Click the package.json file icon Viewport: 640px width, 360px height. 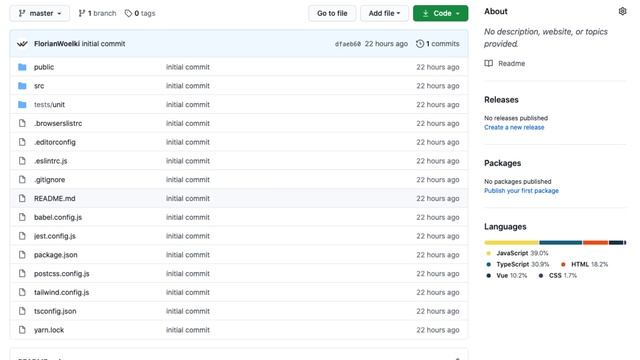click(22, 255)
